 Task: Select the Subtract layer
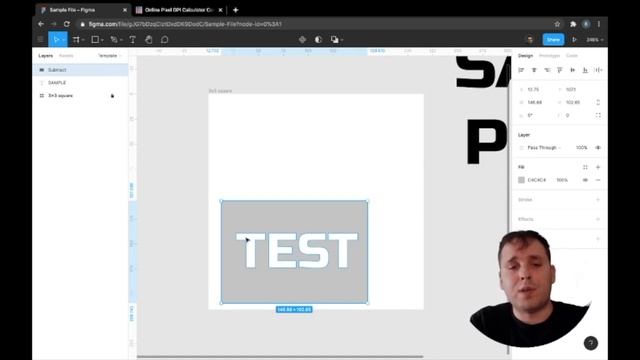(x=80, y=70)
